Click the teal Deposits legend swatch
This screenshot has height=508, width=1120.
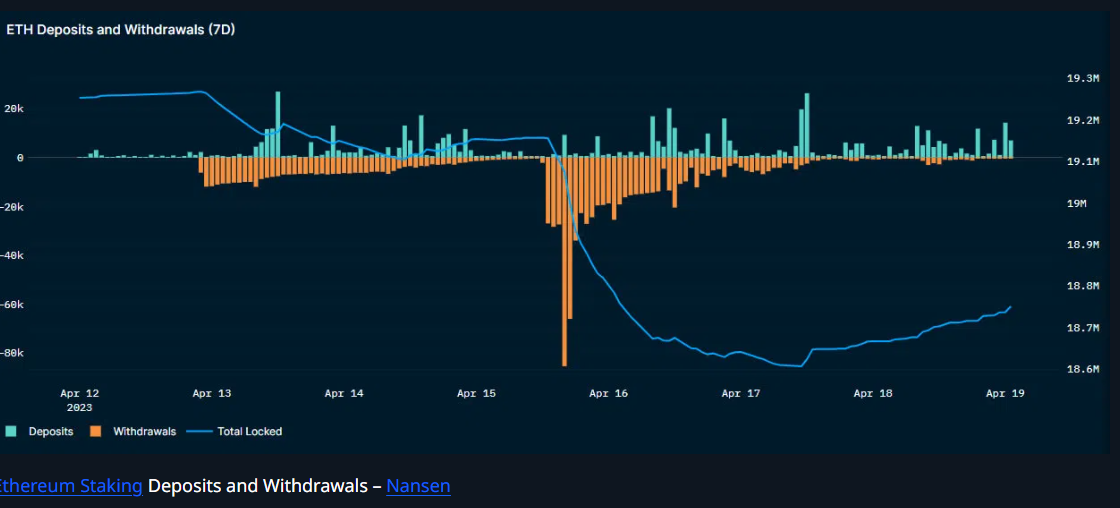[11, 432]
